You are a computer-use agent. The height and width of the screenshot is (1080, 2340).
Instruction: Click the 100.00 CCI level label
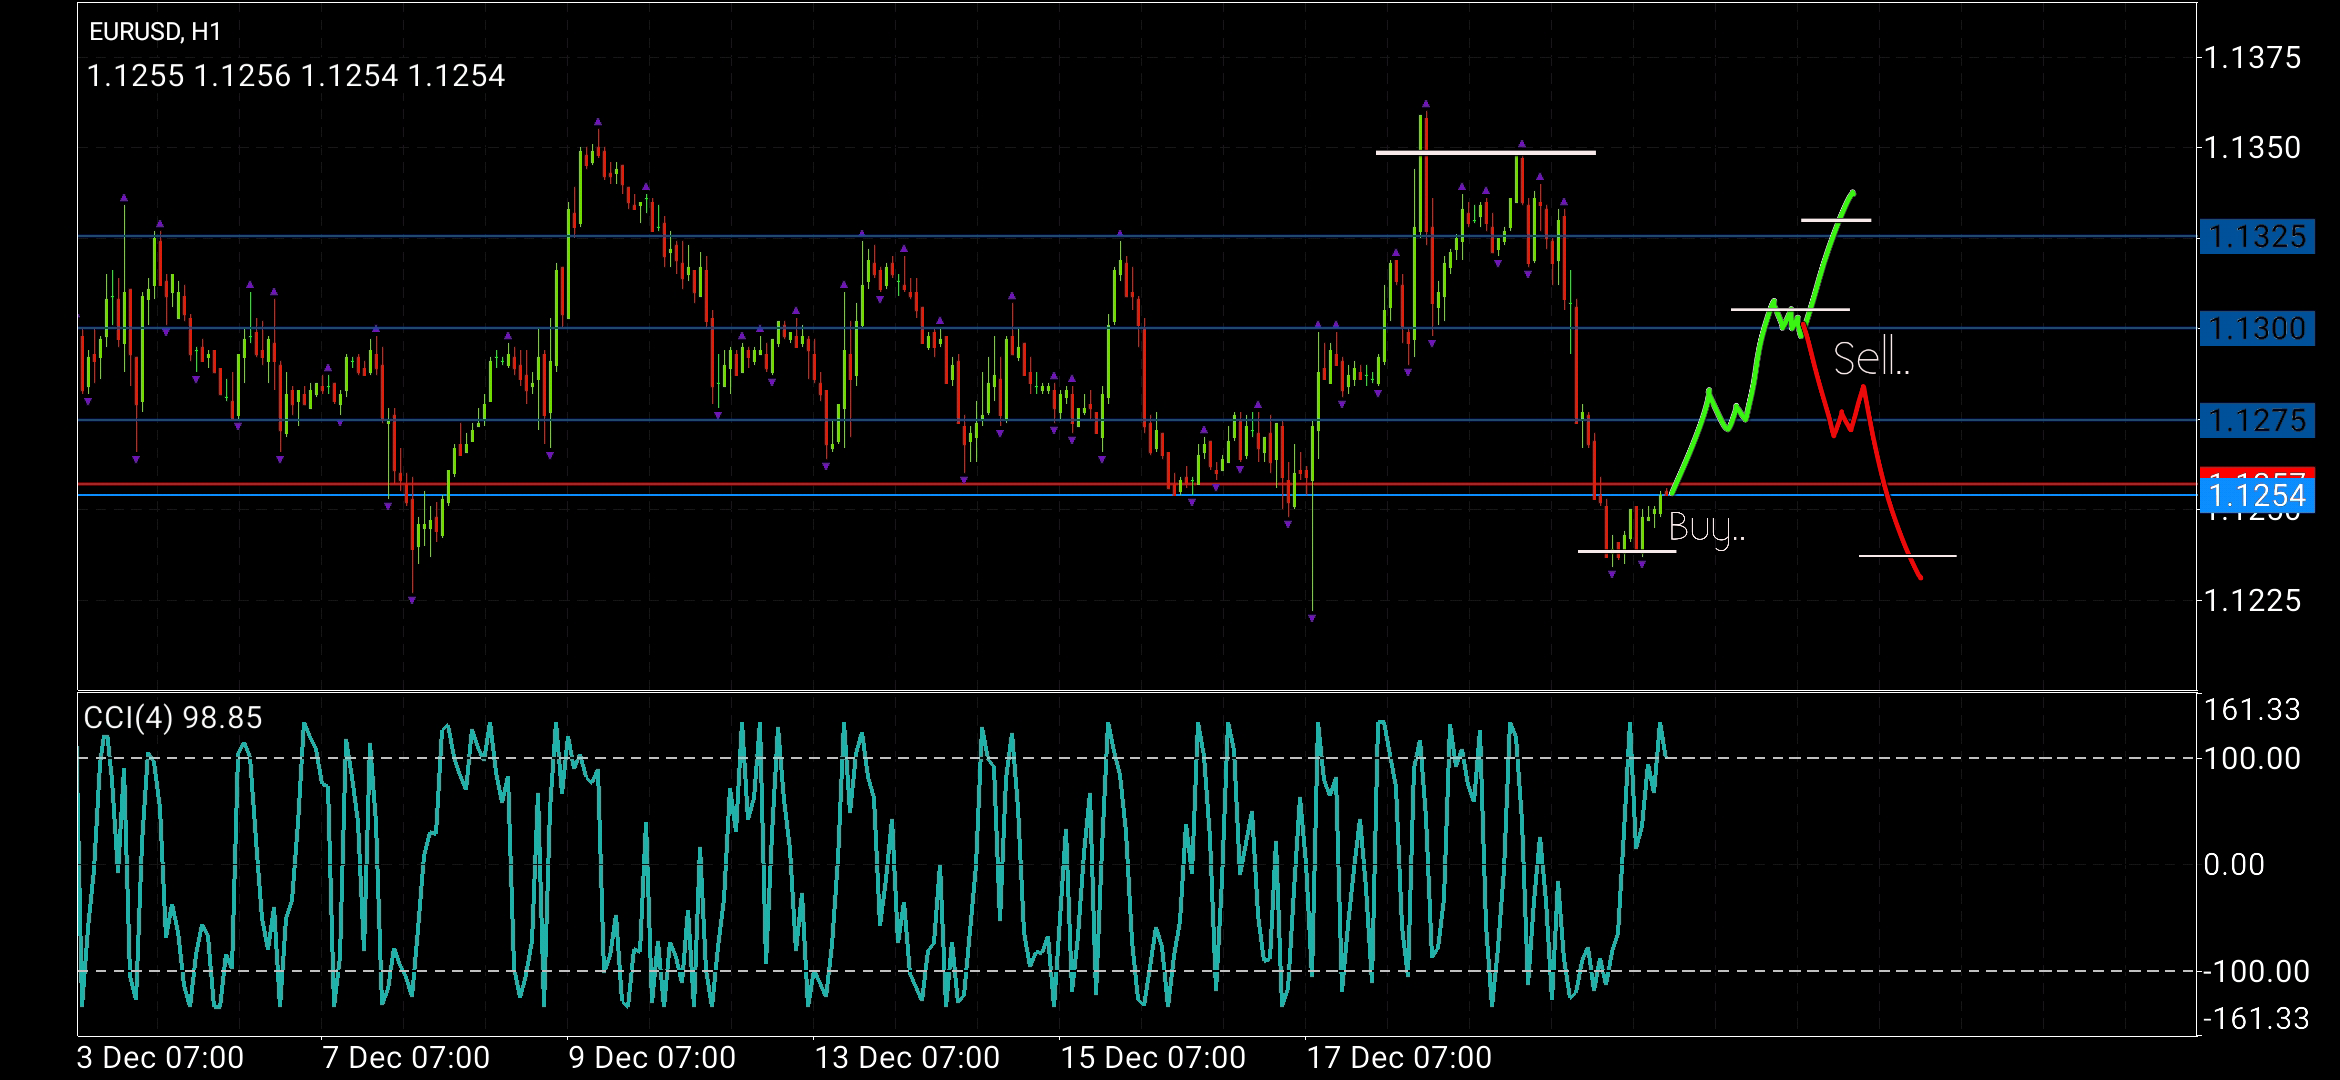point(2252,759)
